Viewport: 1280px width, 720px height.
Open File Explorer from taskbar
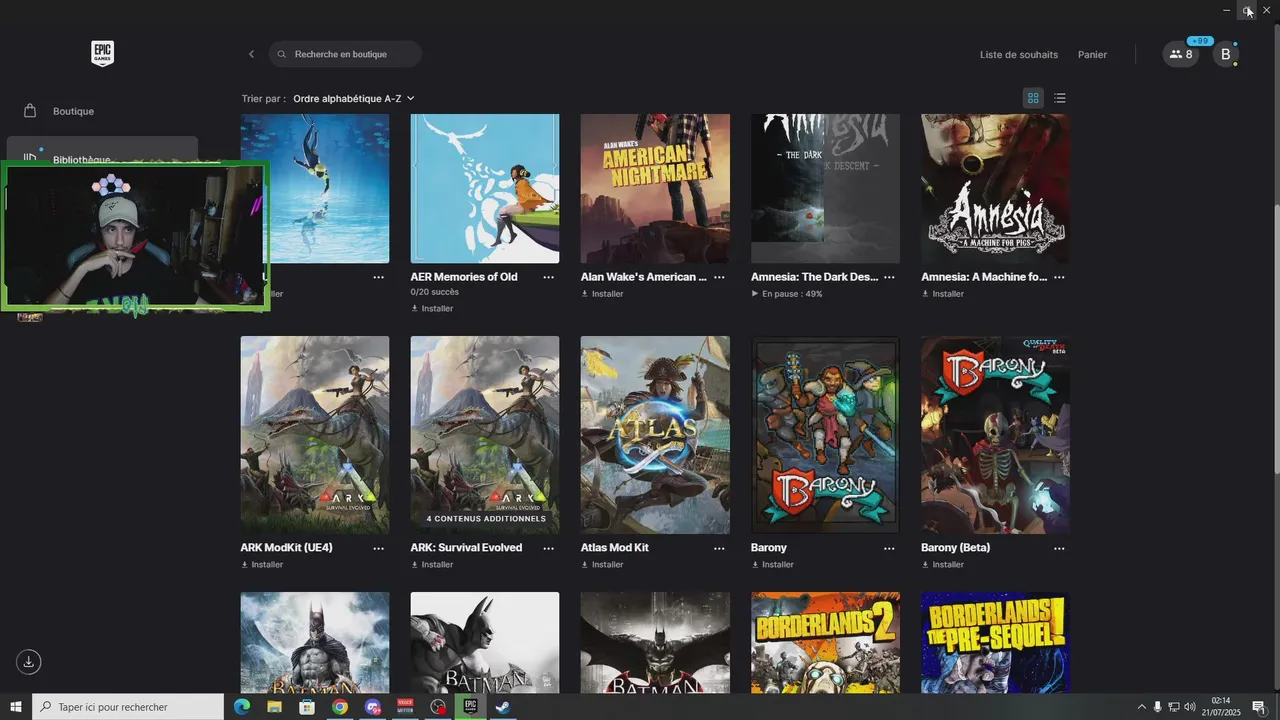tap(274, 707)
